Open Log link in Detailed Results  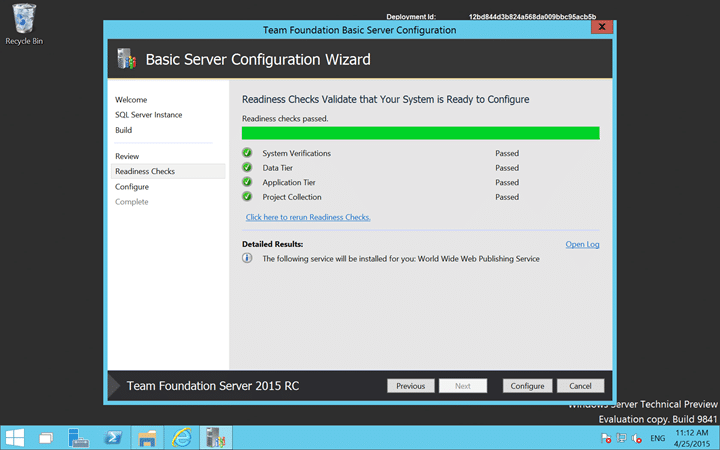[582, 244]
